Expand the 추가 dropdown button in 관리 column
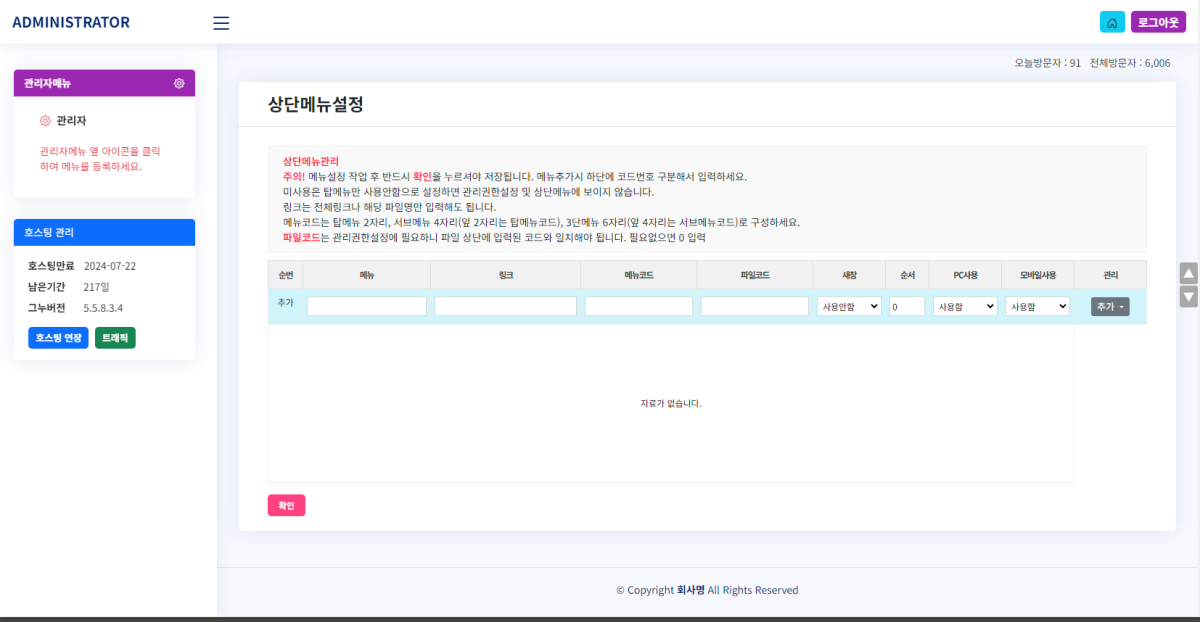The image size is (1200, 622). coord(1110,307)
